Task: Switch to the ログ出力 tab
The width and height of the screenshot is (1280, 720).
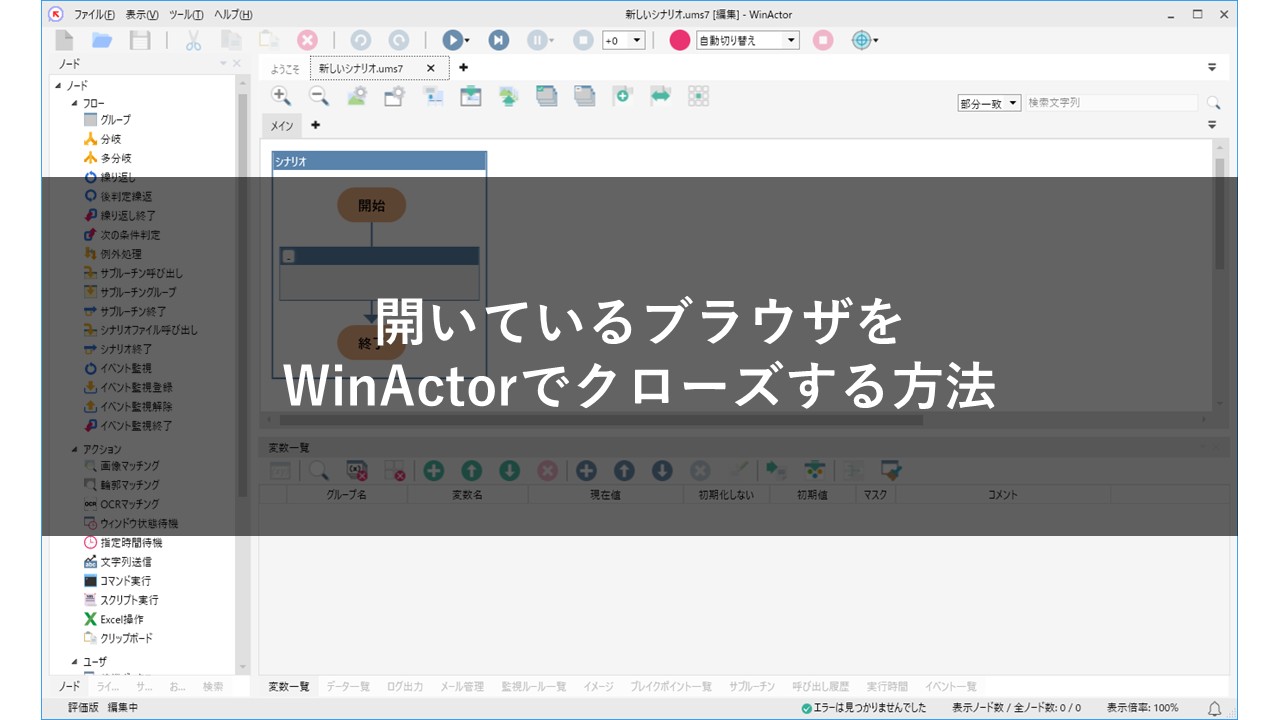Action: click(404, 686)
